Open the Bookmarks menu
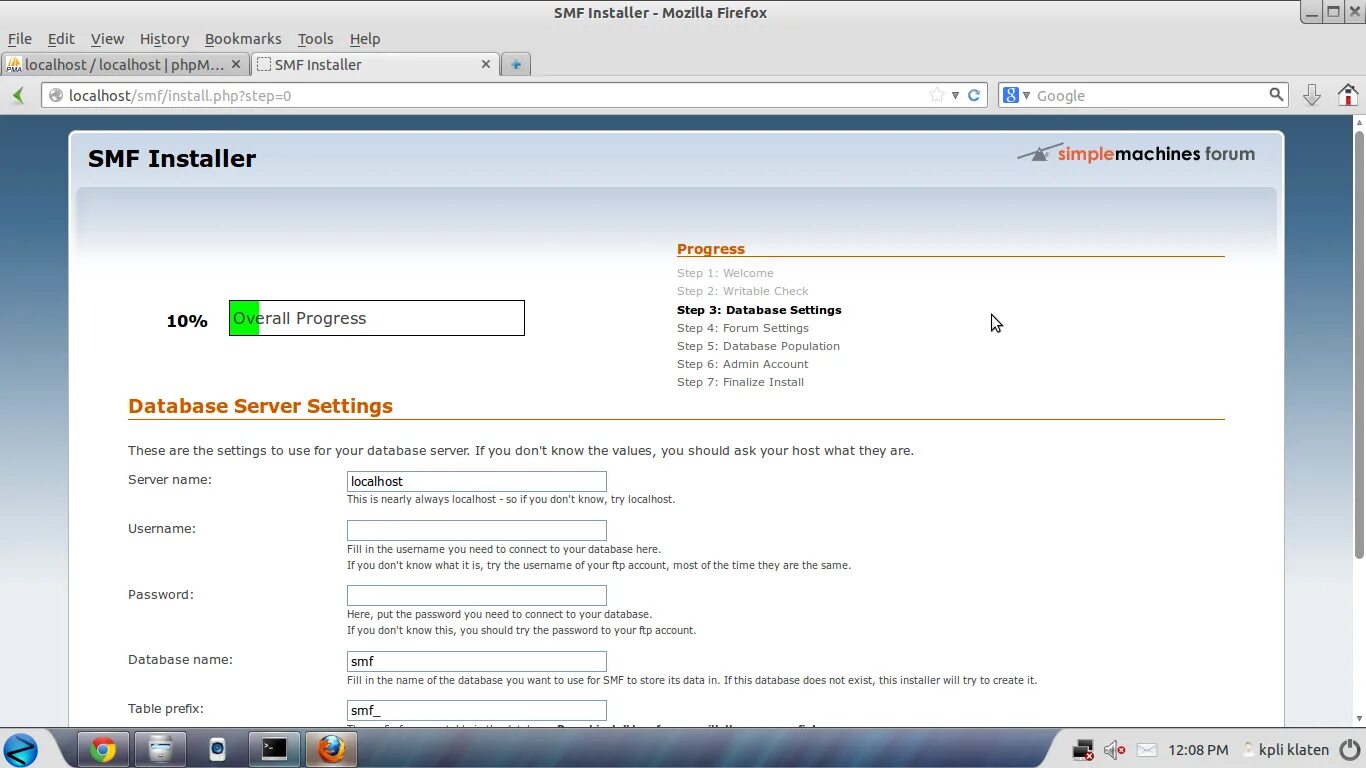This screenshot has height=768, width=1366. click(x=243, y=39)
